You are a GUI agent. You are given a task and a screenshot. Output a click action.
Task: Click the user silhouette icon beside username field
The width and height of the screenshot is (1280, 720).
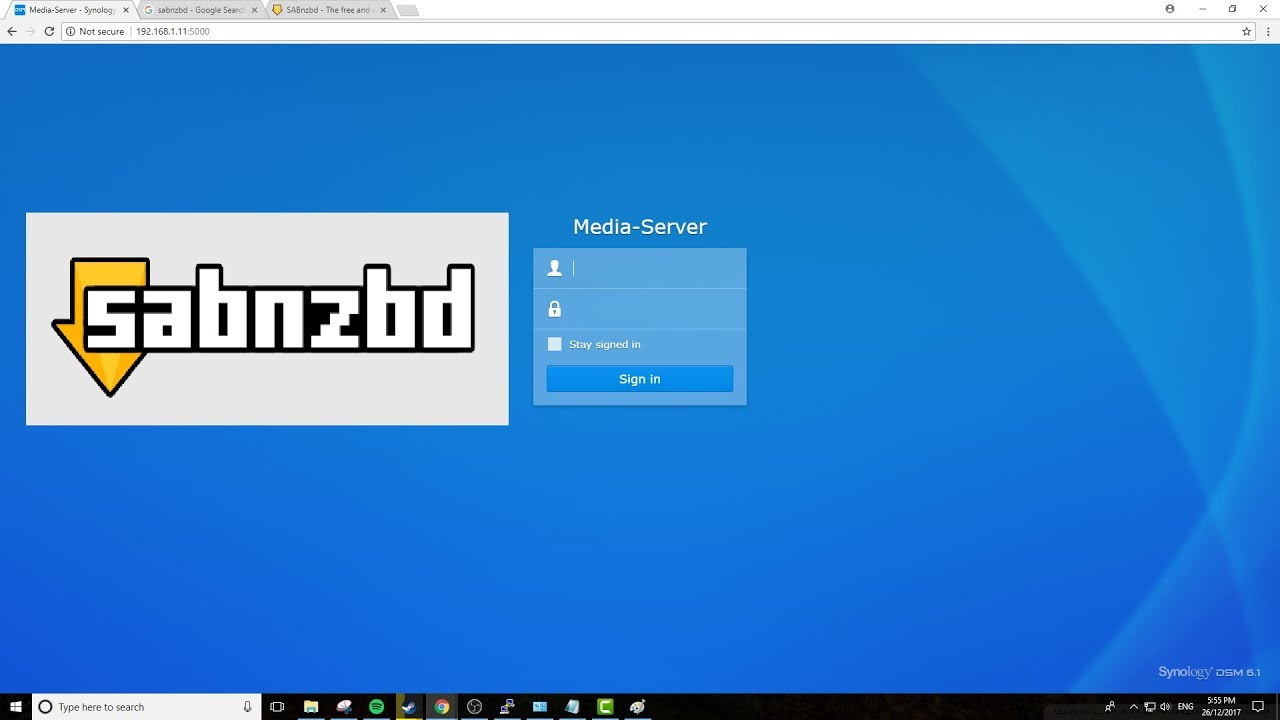[555, 268]
